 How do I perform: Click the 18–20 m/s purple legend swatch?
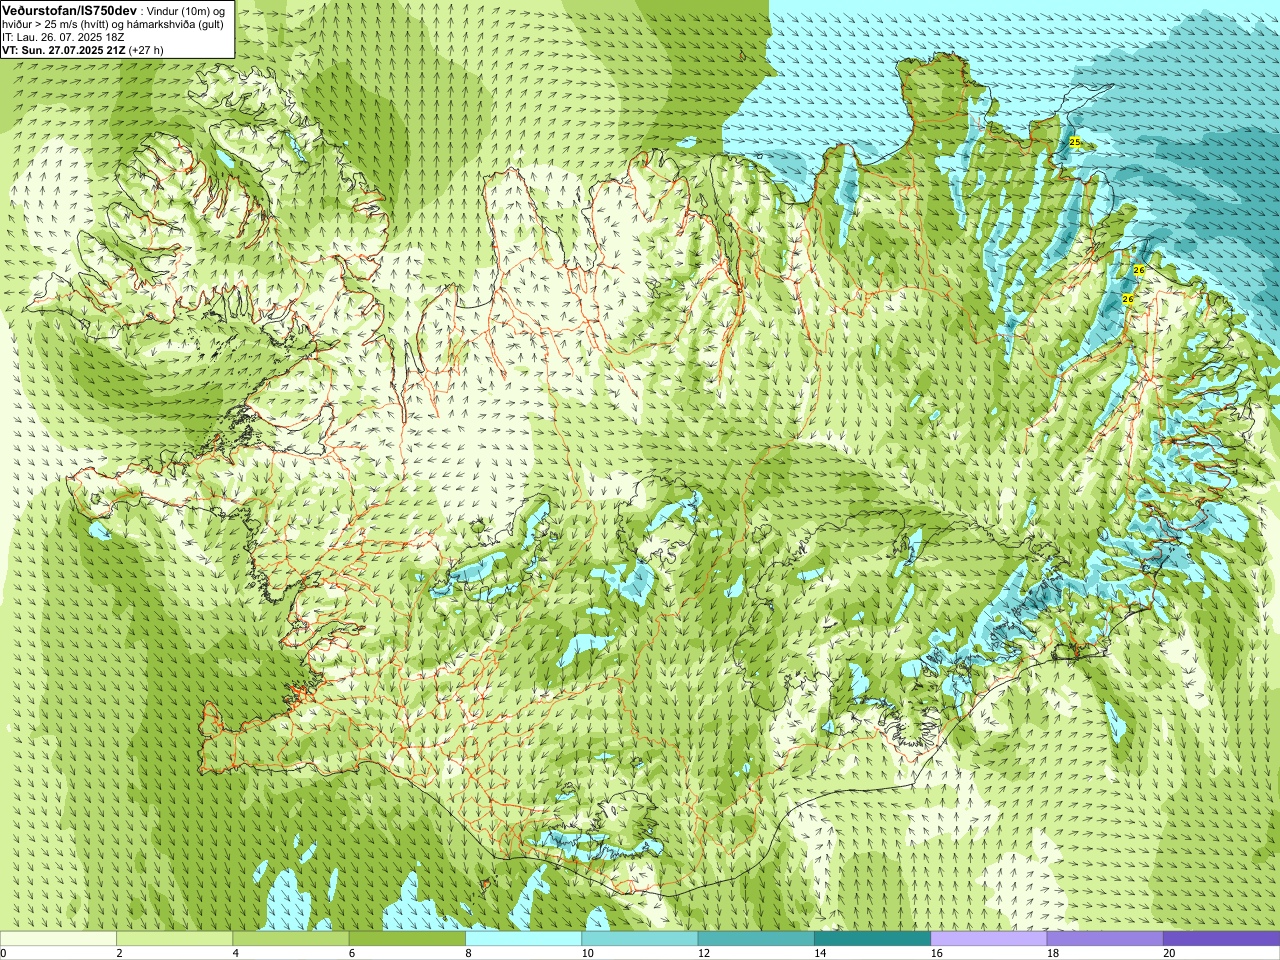(1104, 939)
